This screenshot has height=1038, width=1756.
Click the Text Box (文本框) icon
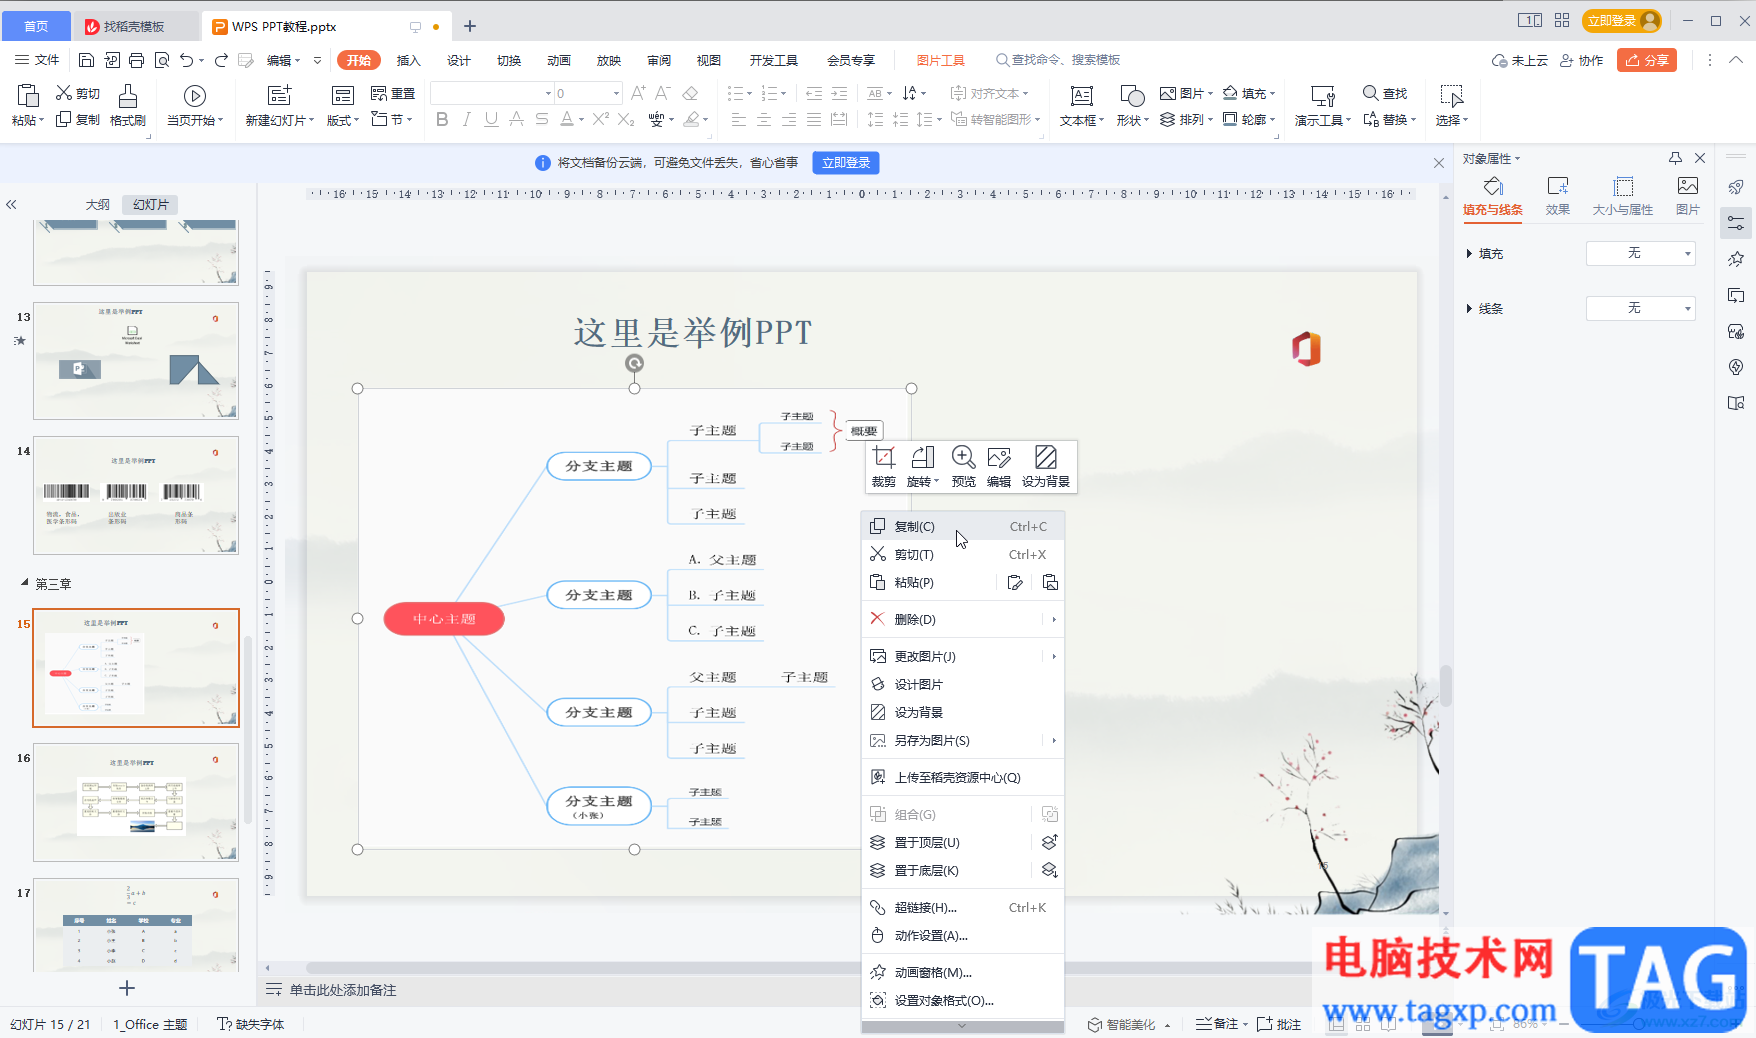point(1081,96)
